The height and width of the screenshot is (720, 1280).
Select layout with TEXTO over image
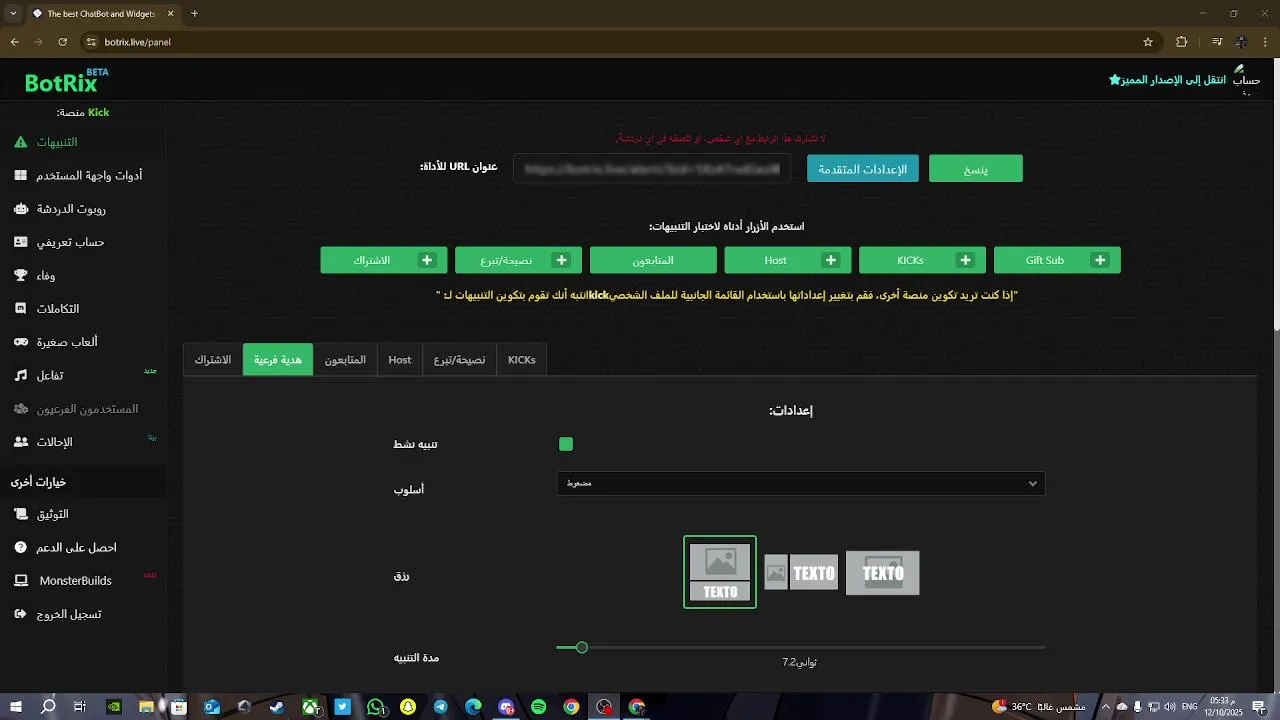(883, 573)
